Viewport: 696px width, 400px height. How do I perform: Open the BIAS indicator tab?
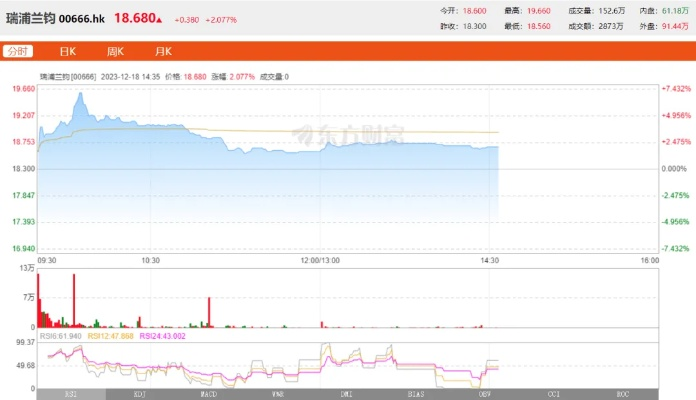[x=415, y=395]
